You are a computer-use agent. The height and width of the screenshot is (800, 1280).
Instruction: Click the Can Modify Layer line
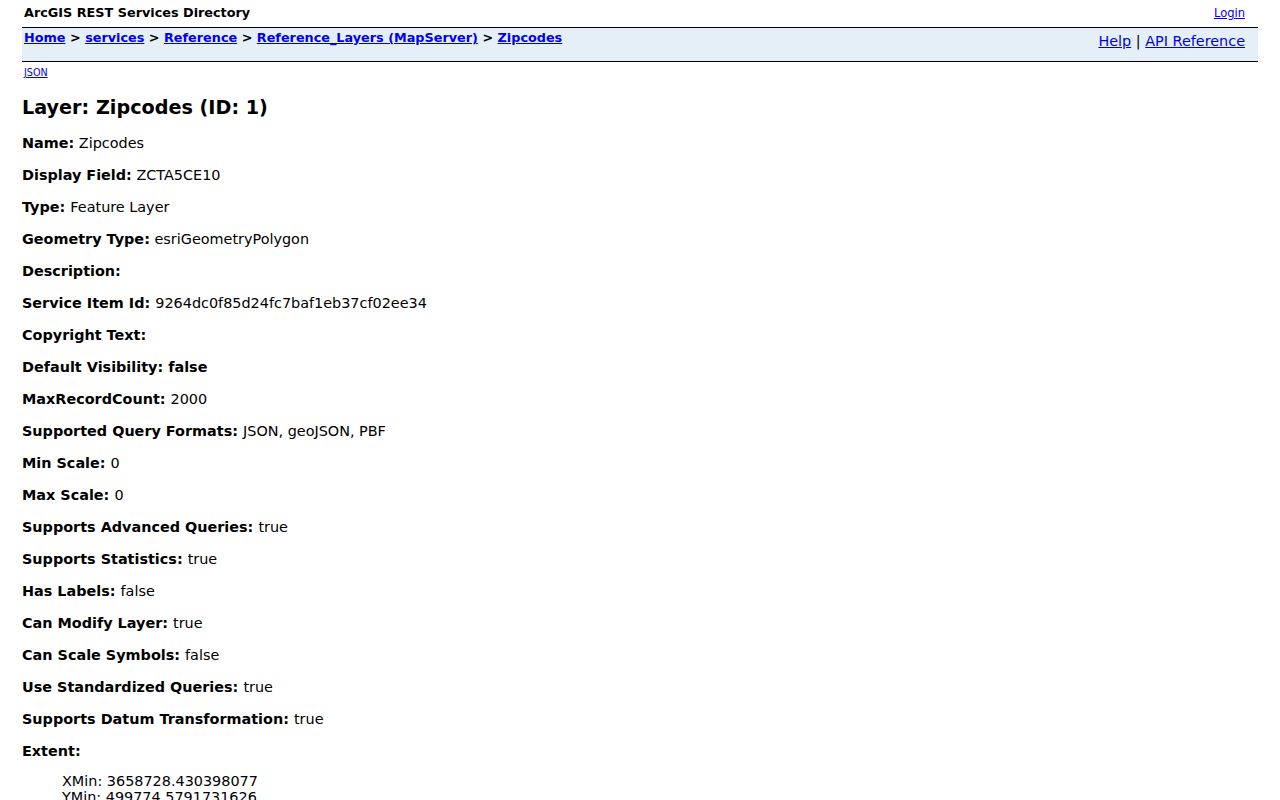pos(112,623)
